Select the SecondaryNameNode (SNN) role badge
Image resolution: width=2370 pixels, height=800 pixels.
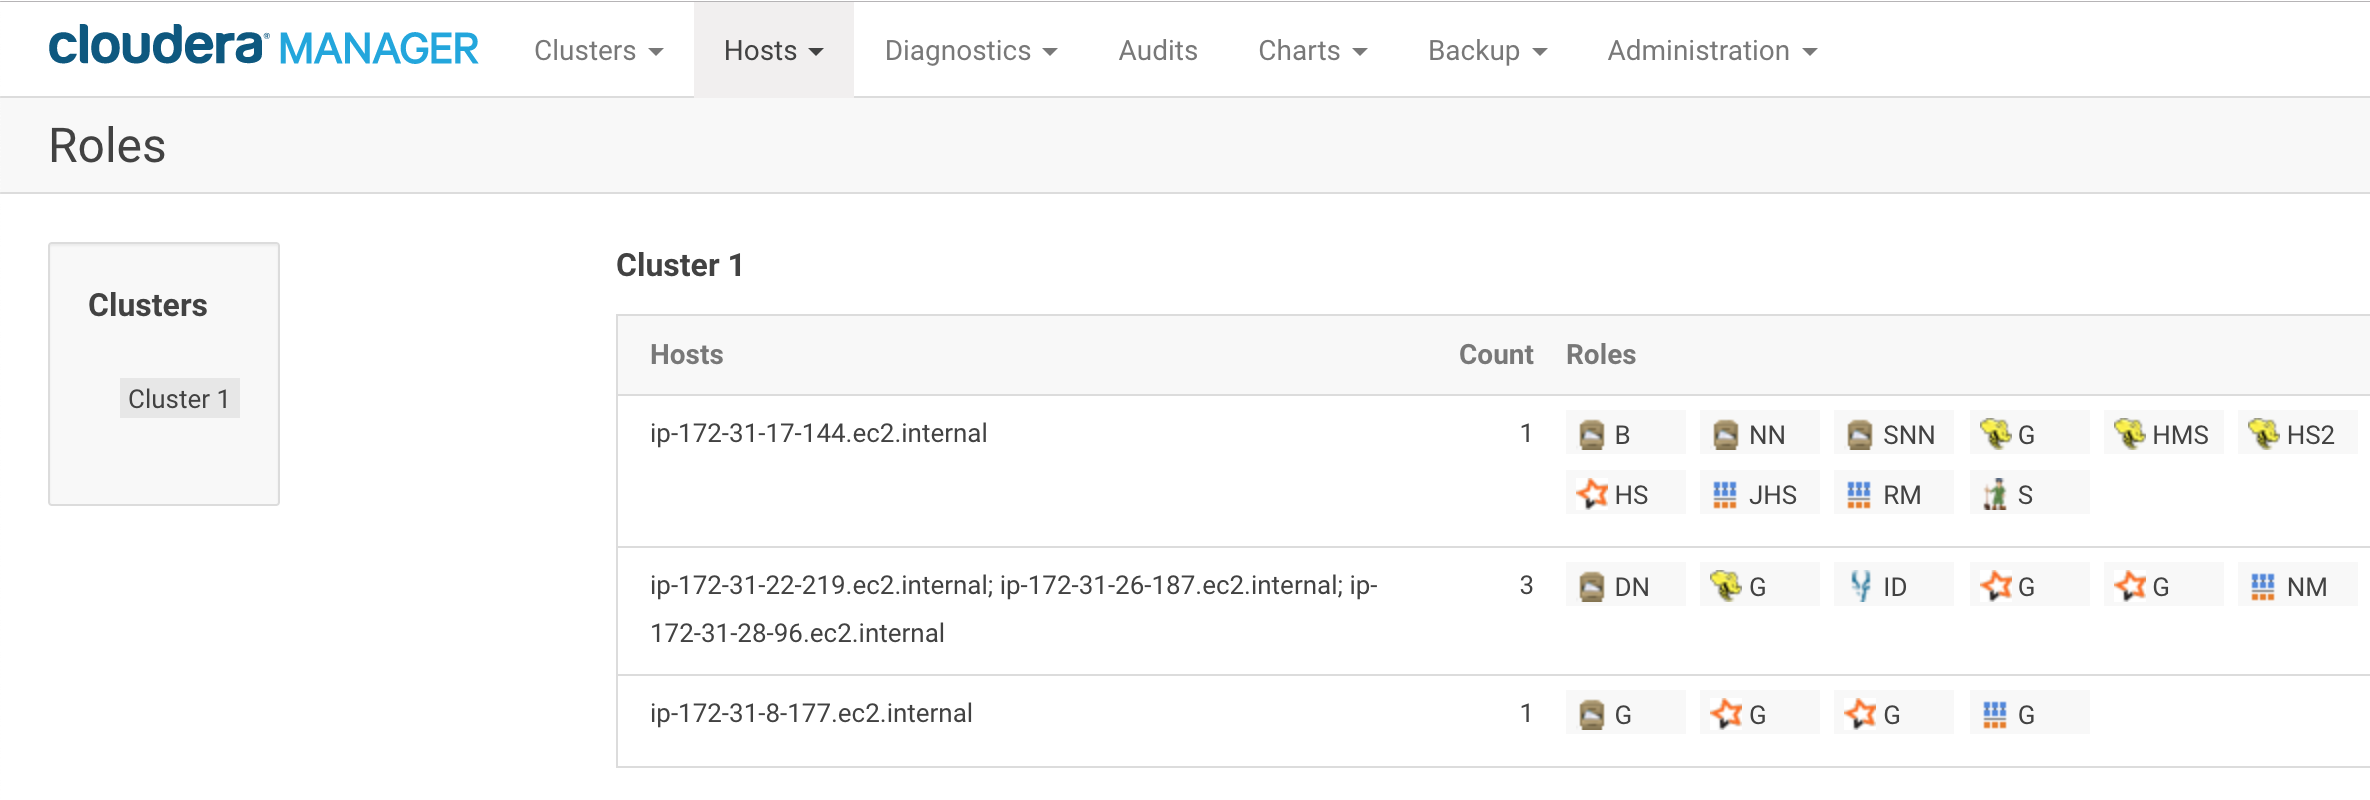1891,433
